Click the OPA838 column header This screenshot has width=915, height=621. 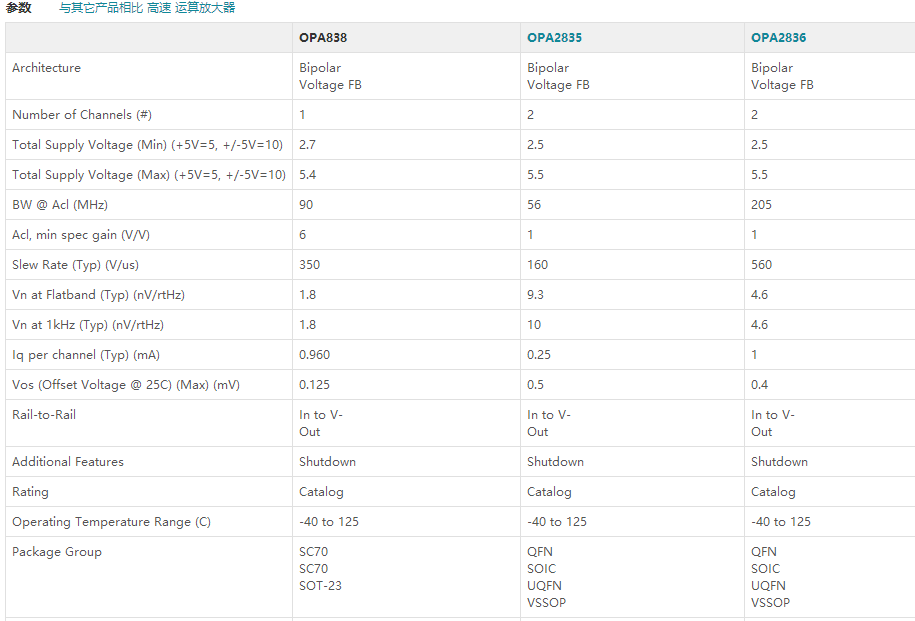(323, 38)
